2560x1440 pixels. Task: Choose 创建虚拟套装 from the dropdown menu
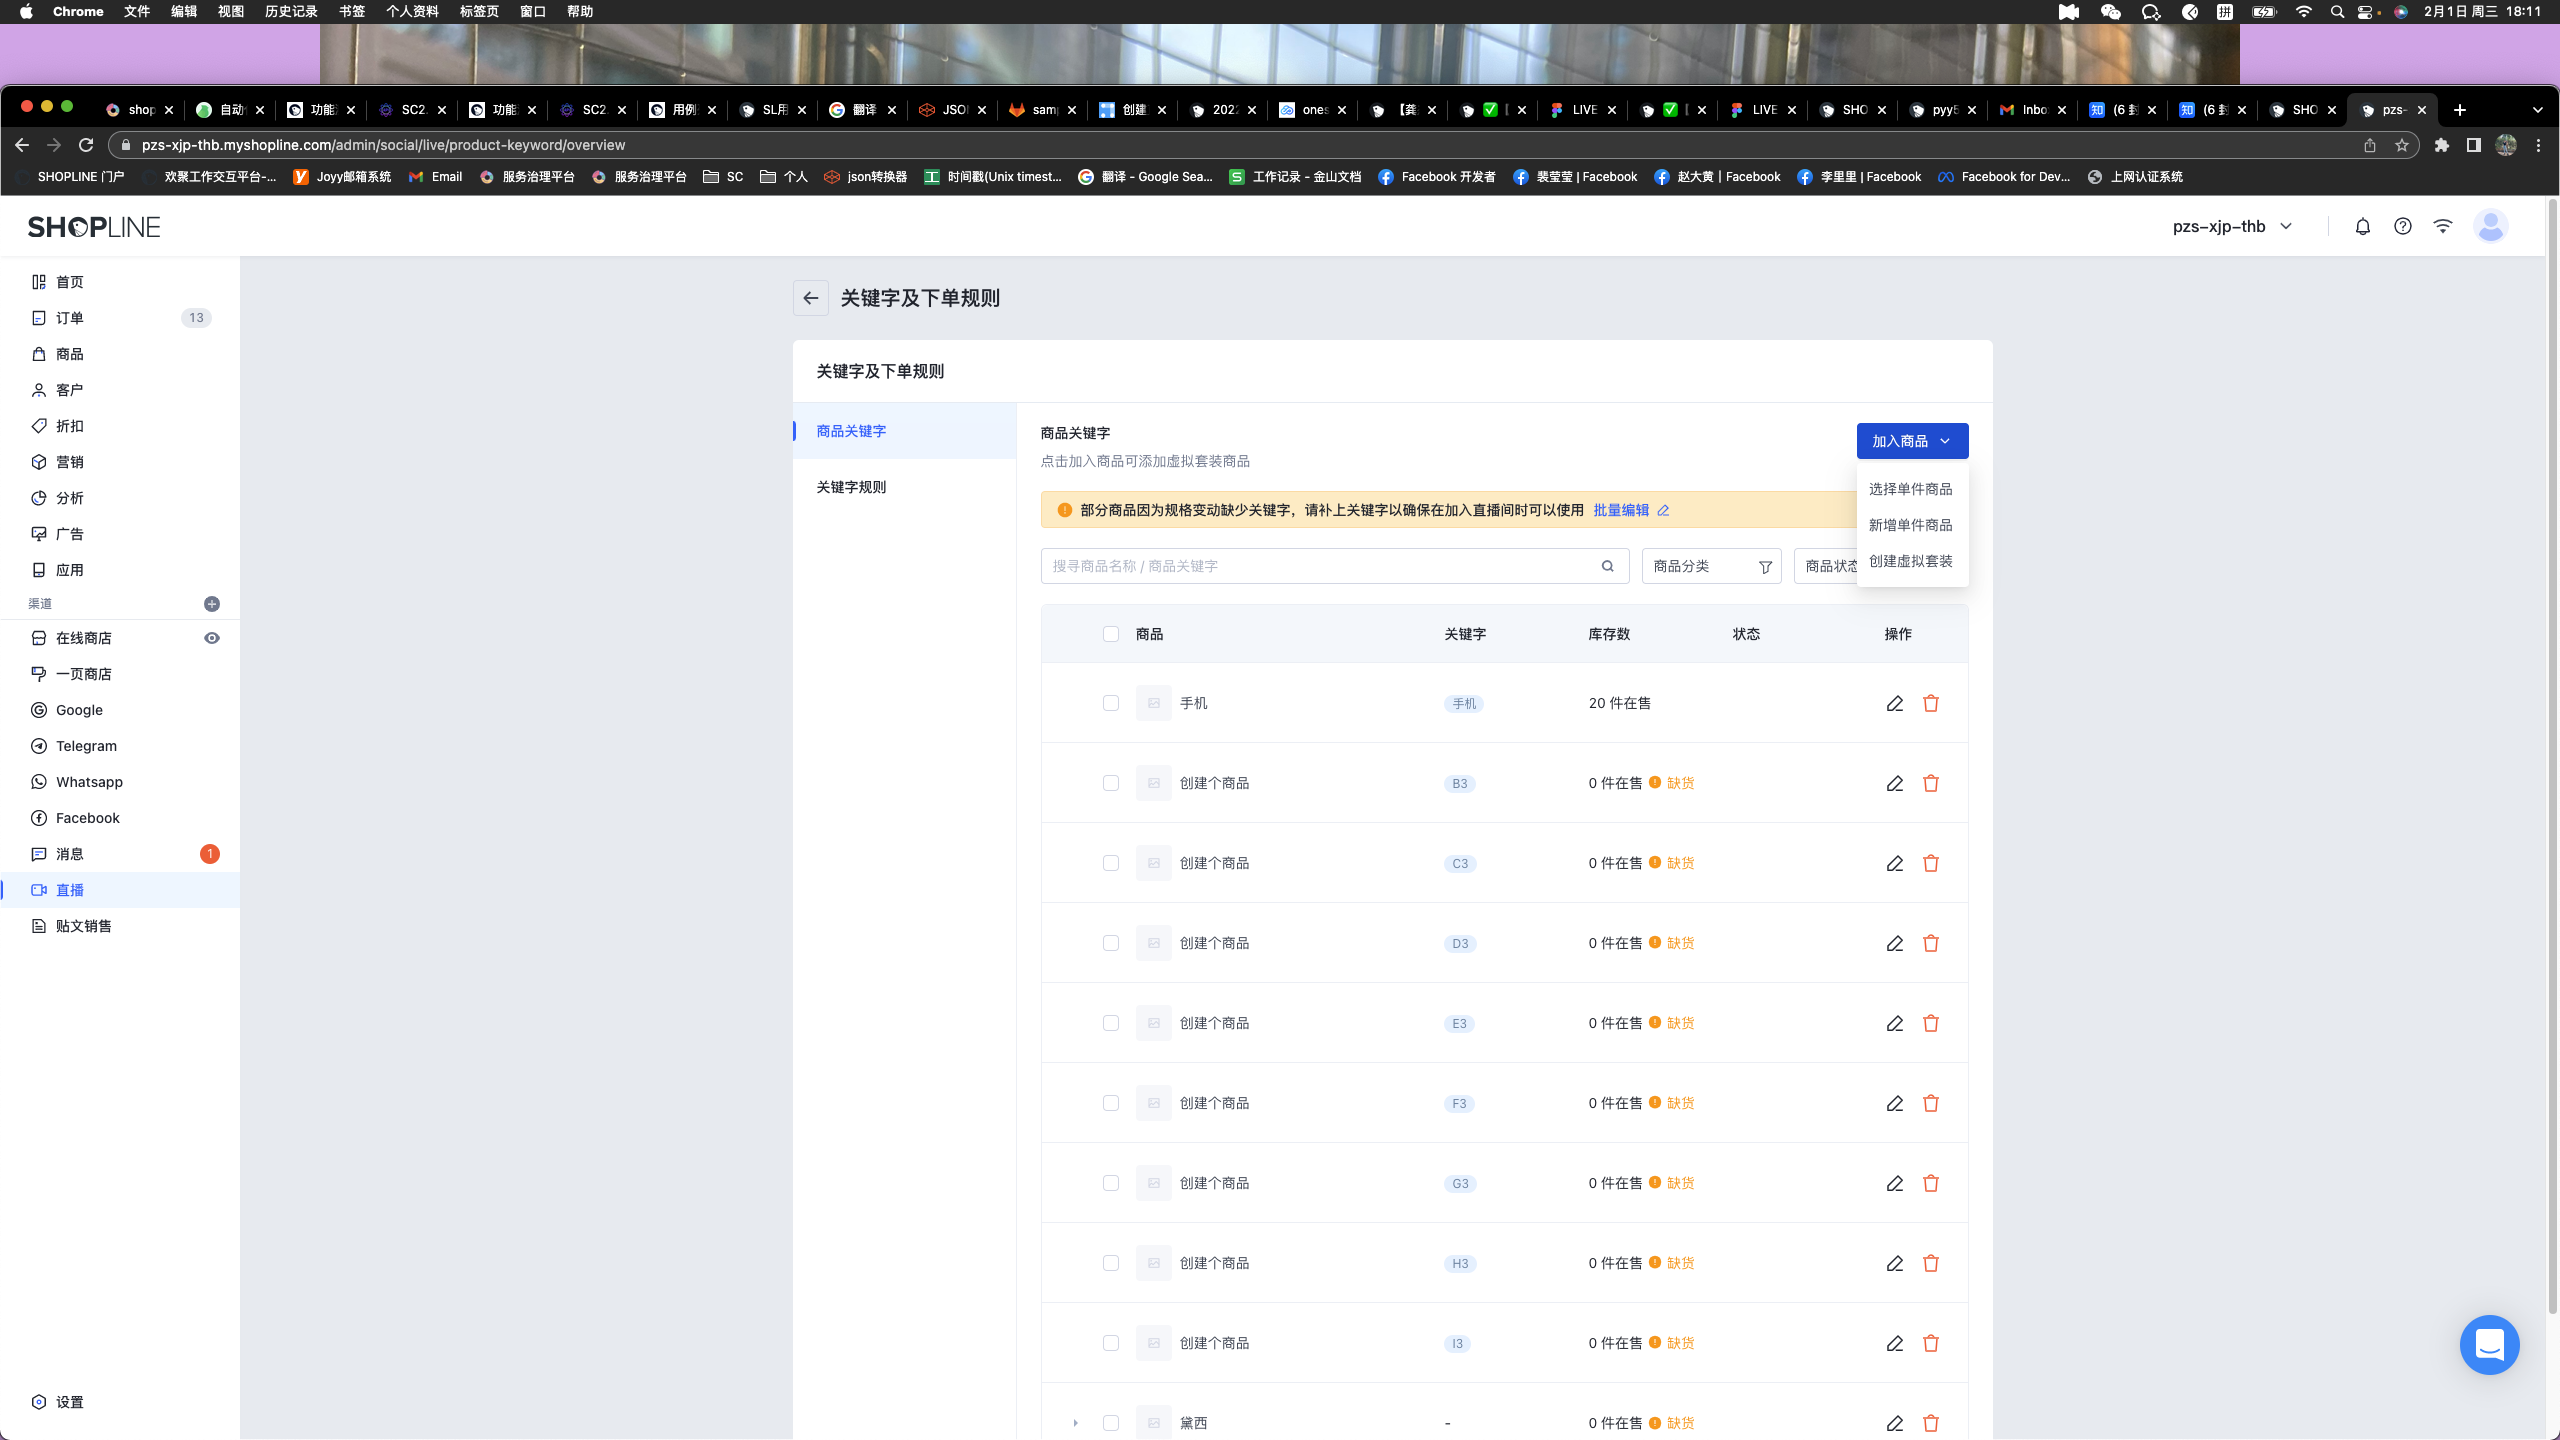(x=1910, y=561)
